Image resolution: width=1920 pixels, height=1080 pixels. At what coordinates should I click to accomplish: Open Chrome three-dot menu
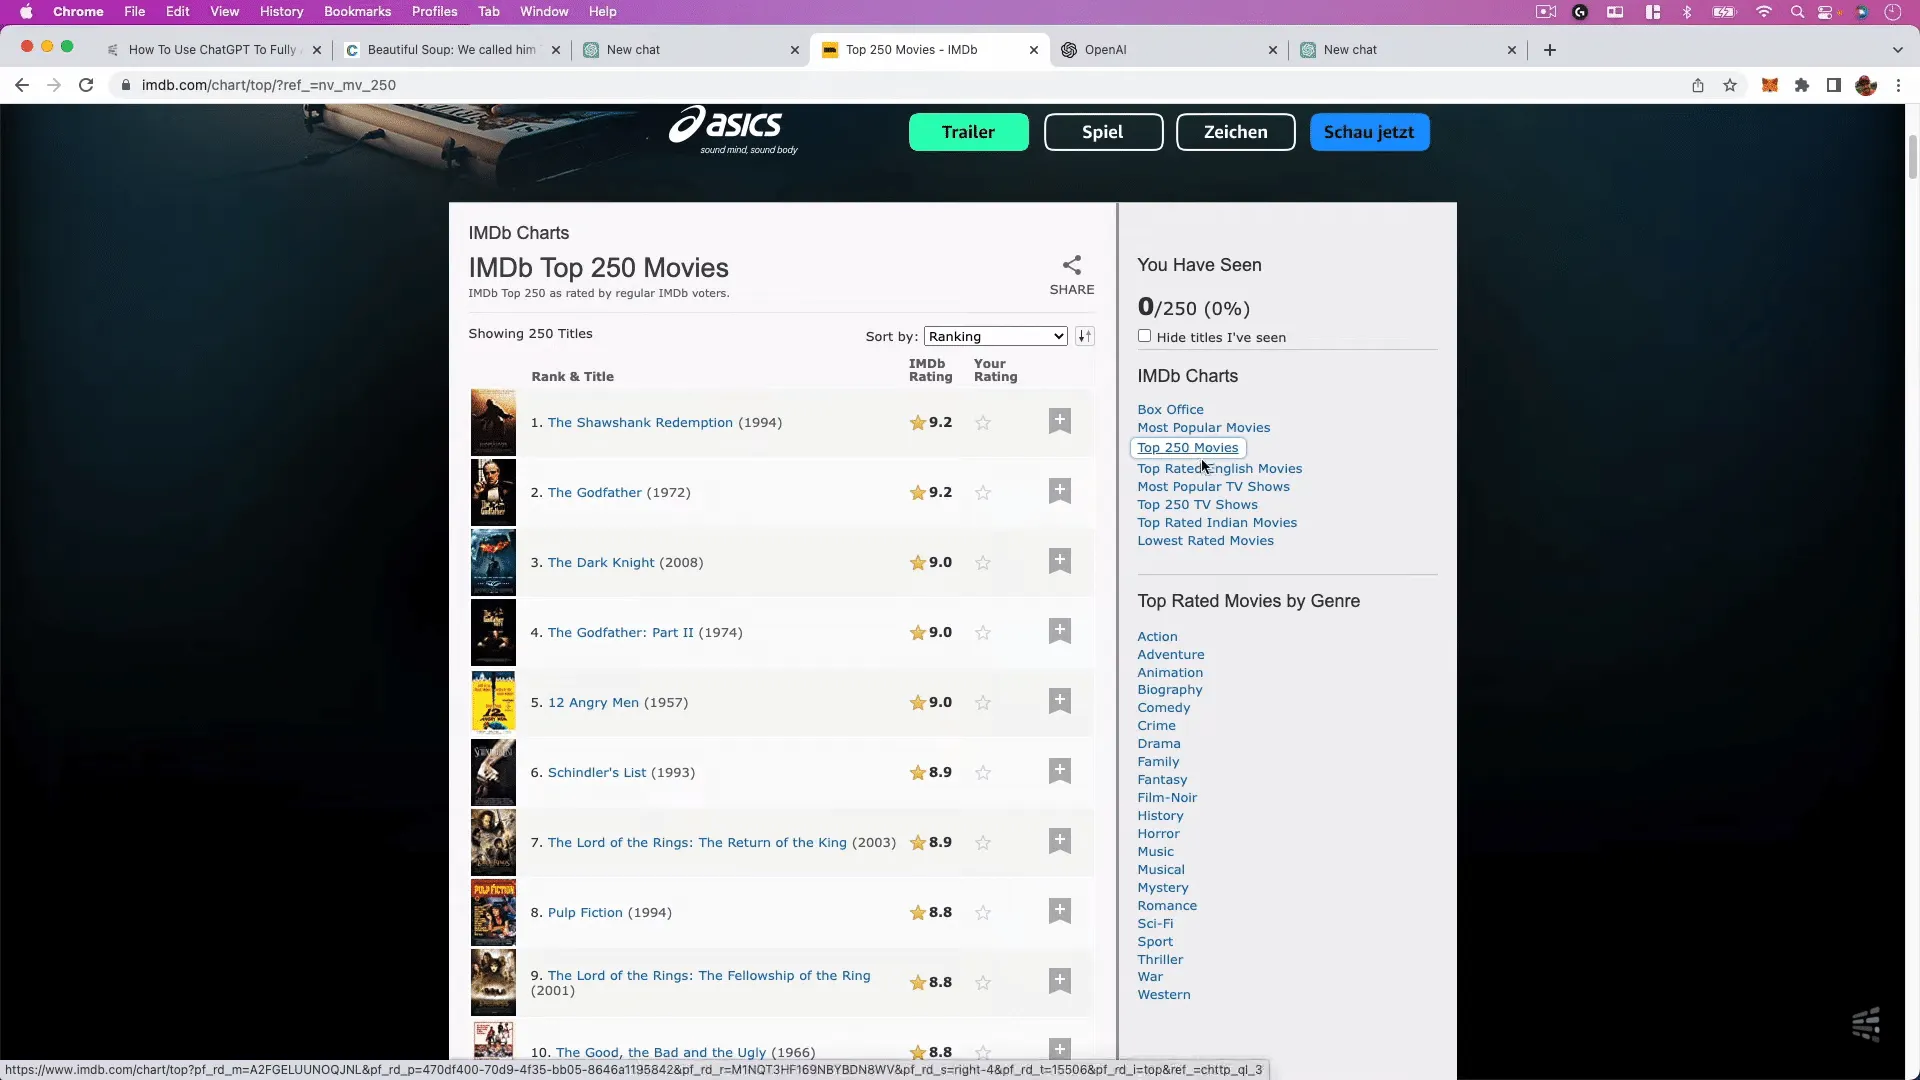tap(1898, 85)
